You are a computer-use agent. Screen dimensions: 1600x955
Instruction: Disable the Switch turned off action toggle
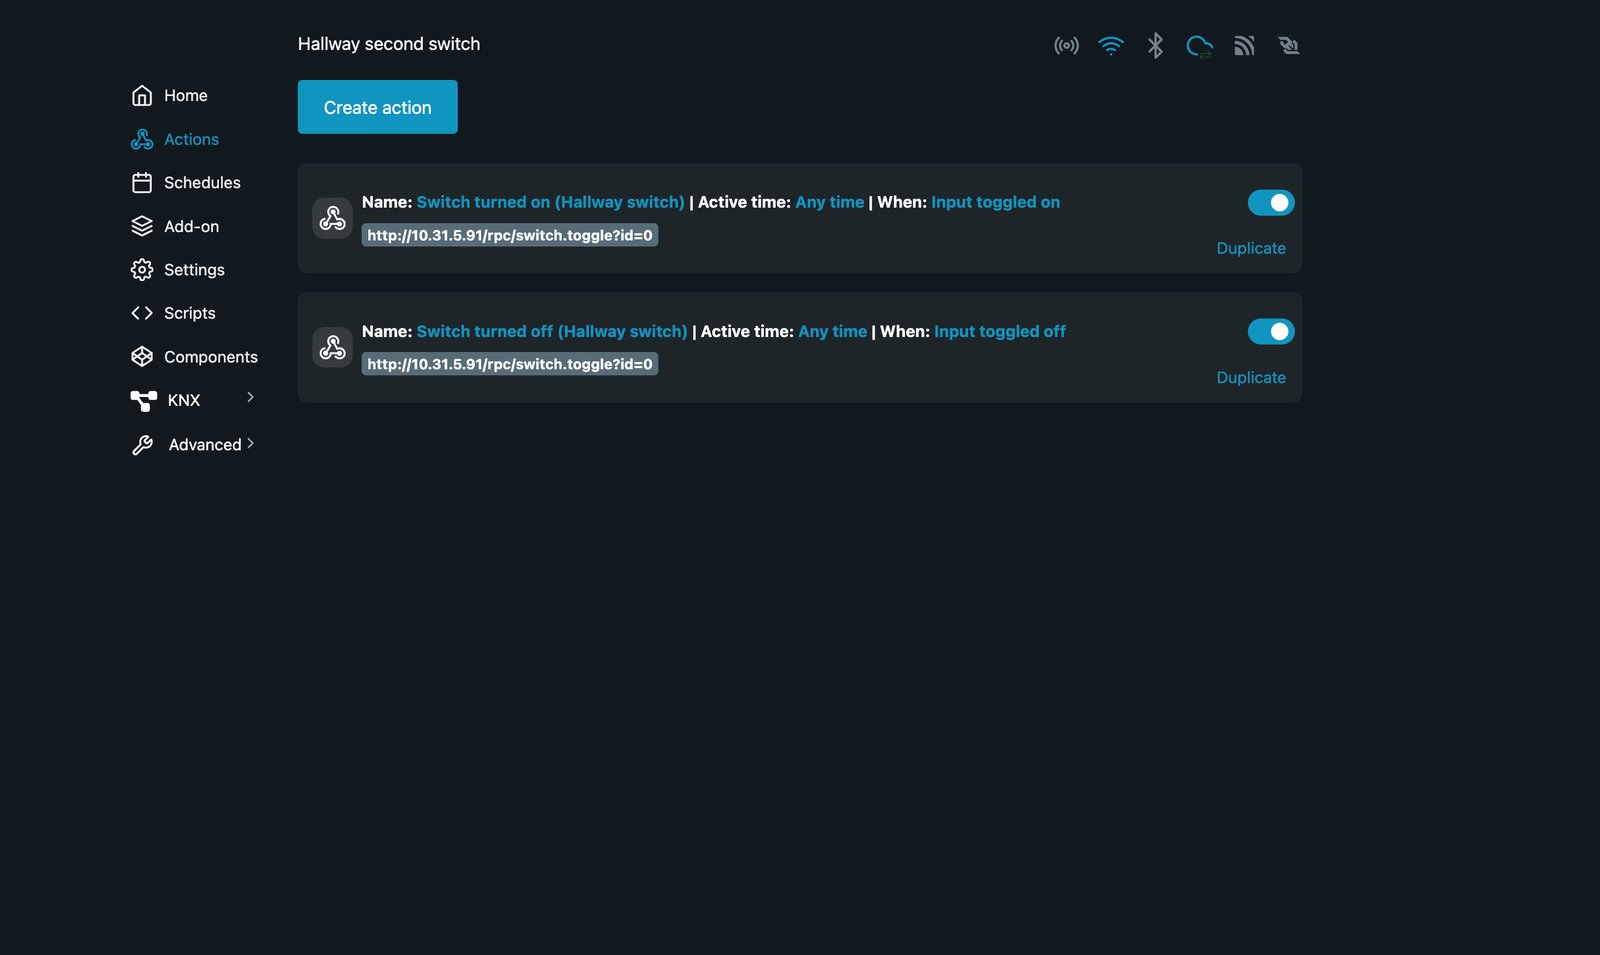[x=1271, y=331]
